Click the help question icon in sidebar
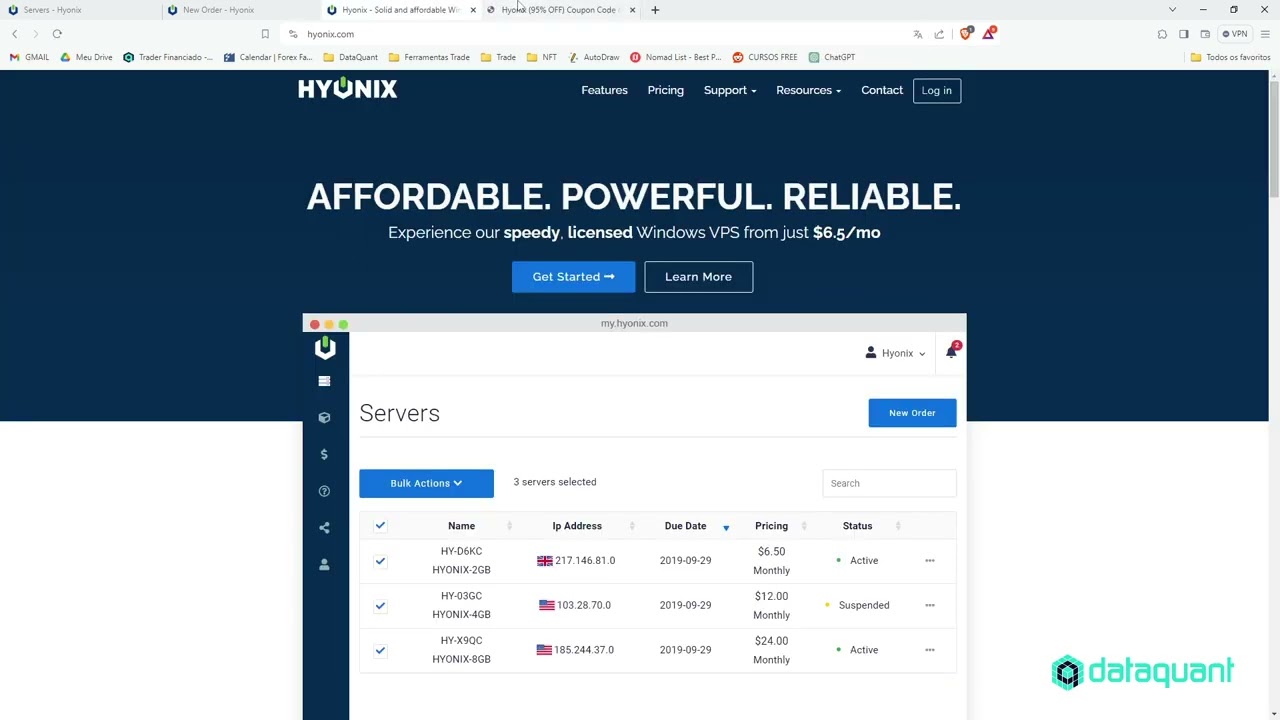The width and height of the screenshot is (1280, 720). (324, 491)
